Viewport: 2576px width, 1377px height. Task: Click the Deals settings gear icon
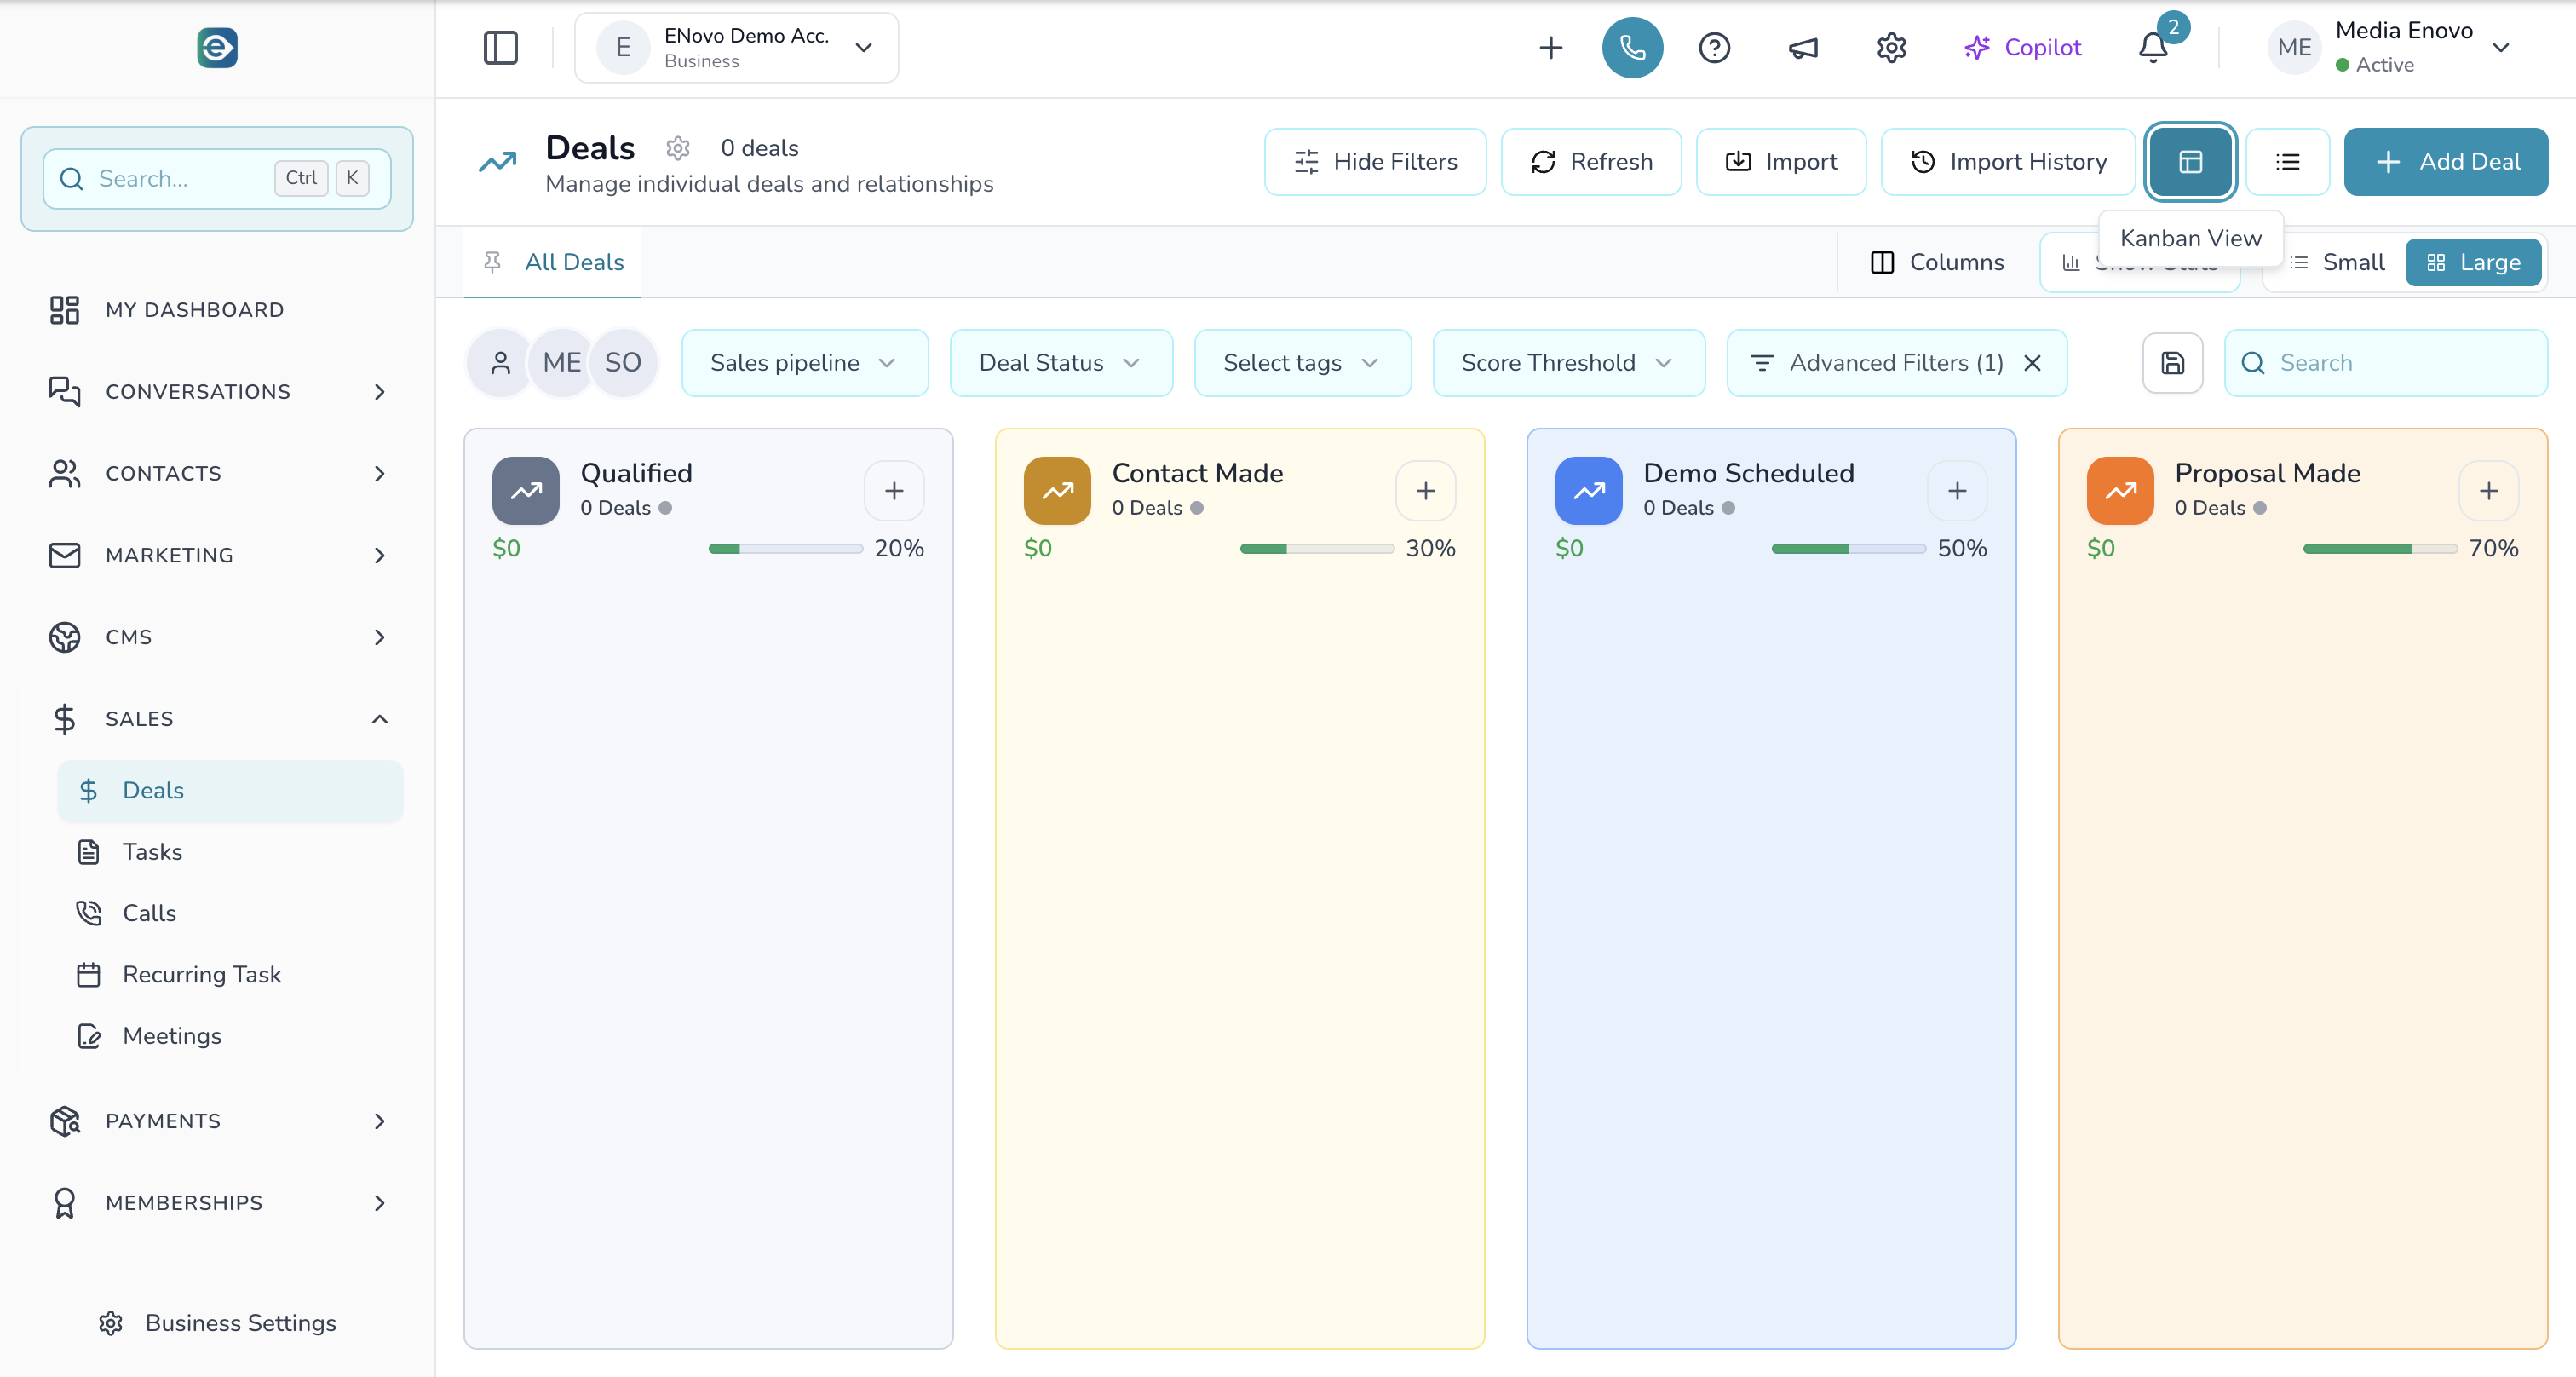(x=678, y=148)
